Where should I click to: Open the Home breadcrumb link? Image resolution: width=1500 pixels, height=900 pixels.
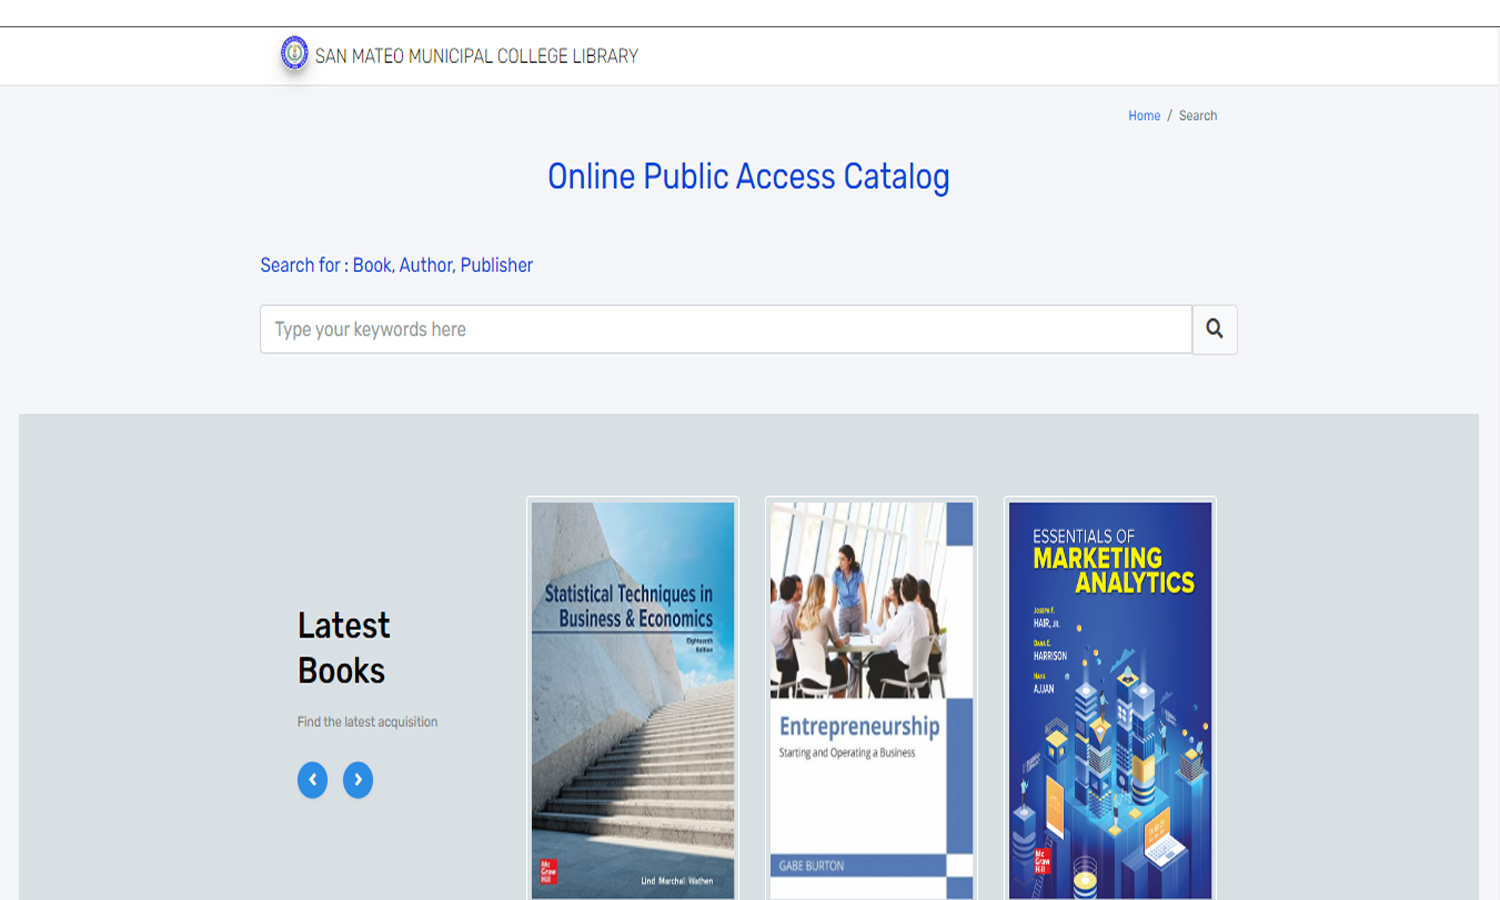coord(1144,116)
